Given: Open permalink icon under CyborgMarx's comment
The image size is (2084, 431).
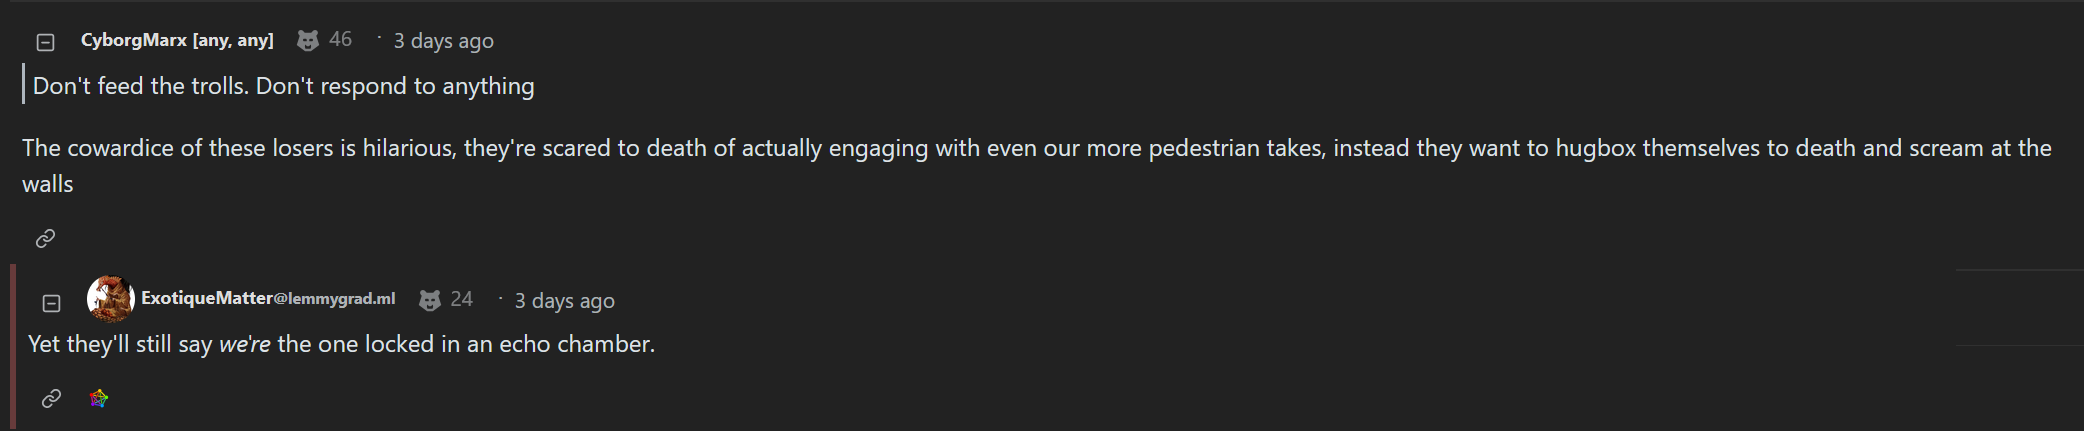Looking at the screenshot, I should (45, 238).
